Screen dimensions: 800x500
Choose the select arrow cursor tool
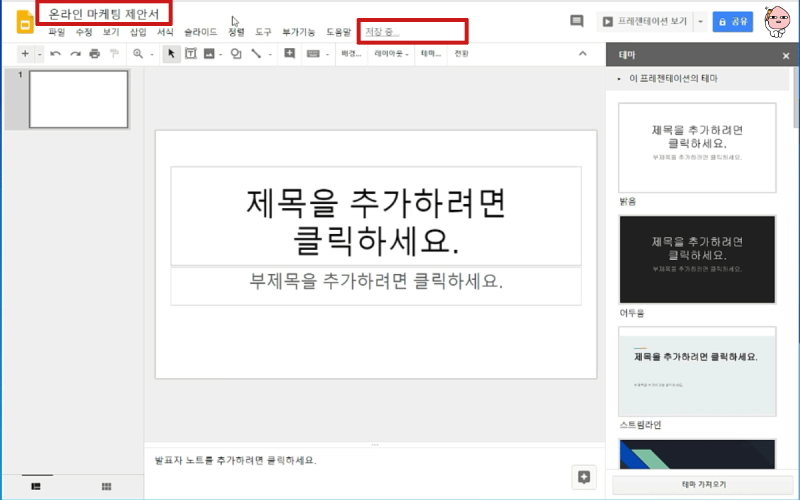coord(171,54)
